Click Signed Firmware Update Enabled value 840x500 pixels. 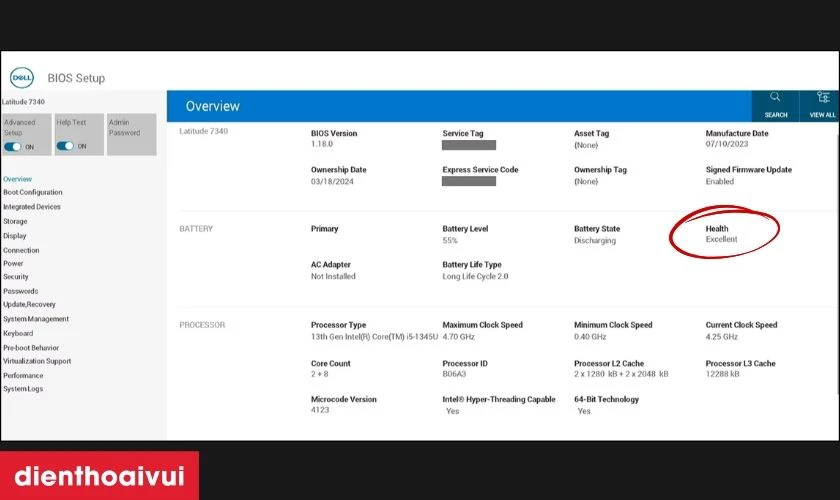tap(719, 181)
